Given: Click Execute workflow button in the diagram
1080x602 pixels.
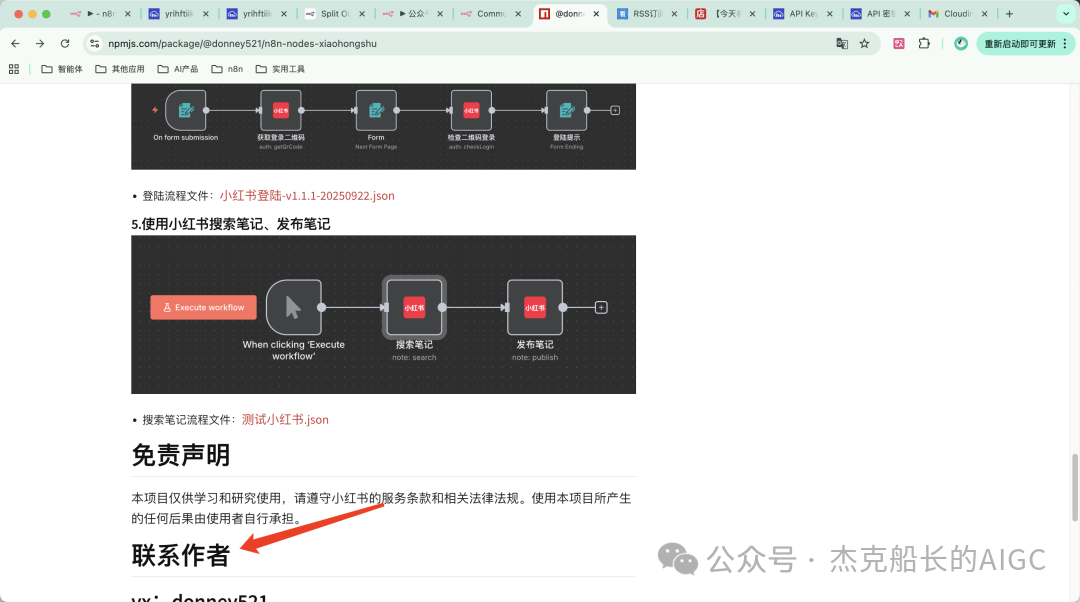Looking at the screenshot, I should pos(203,307).
